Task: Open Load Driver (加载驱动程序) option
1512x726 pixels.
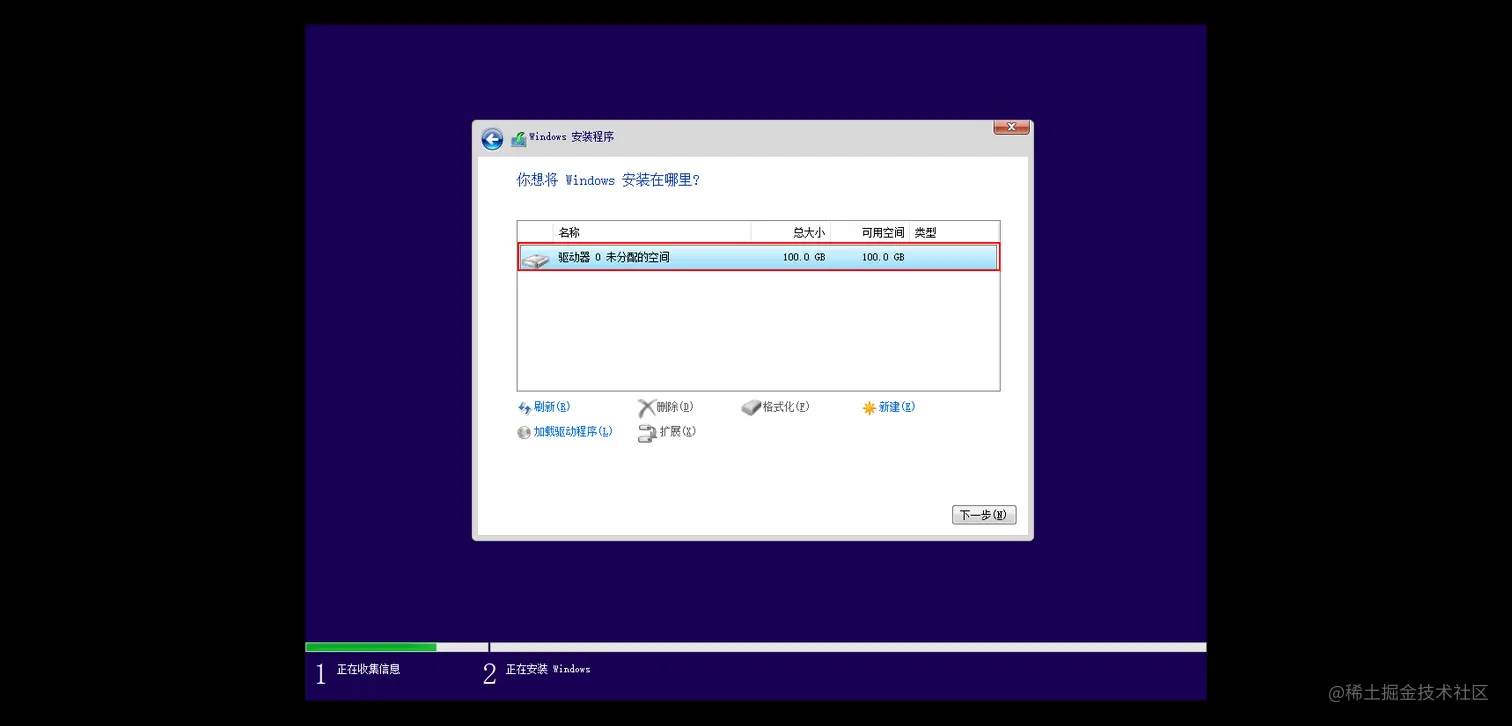Action: click(x=523, y=432)
